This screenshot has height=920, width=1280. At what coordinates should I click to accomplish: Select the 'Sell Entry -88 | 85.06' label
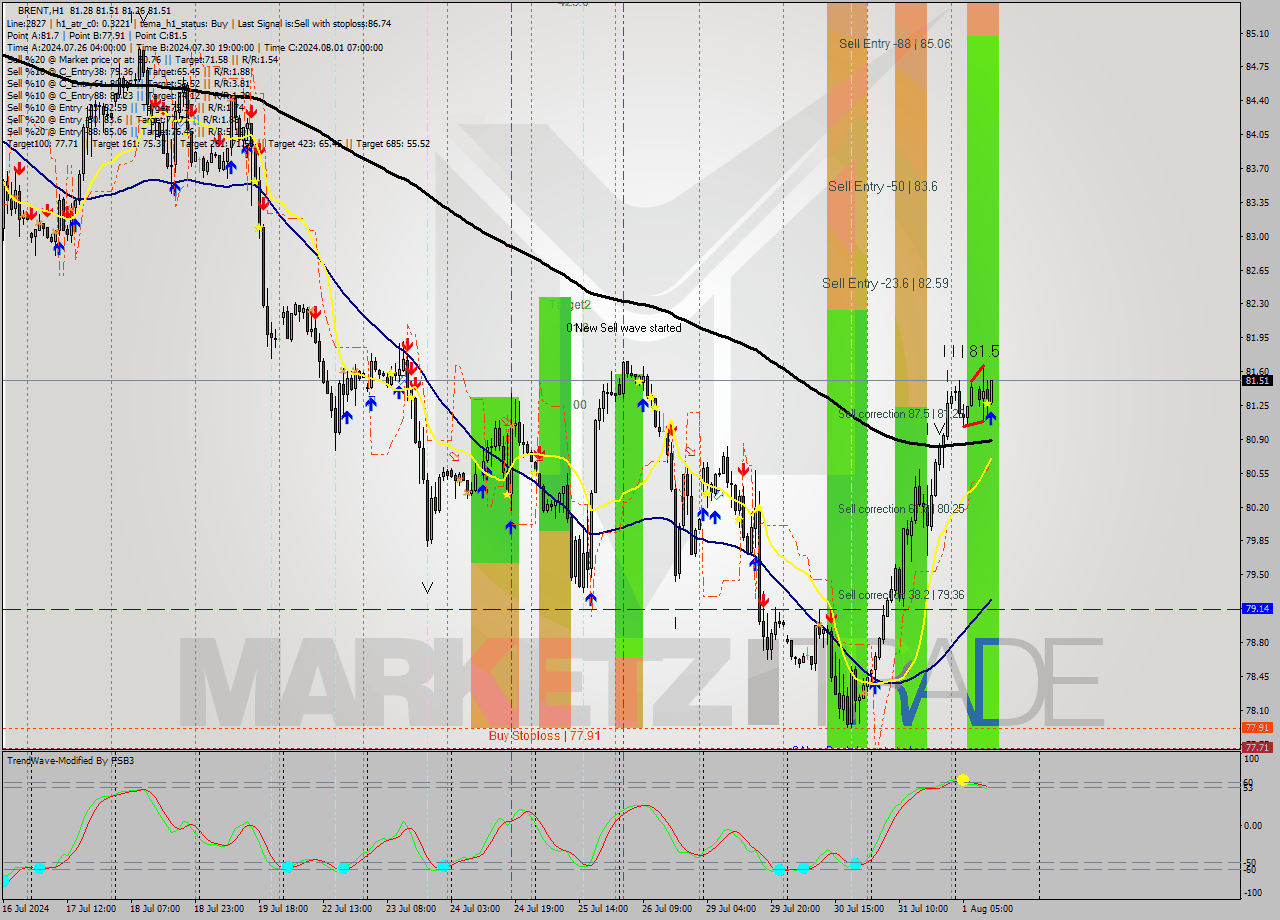coord(894,44)
